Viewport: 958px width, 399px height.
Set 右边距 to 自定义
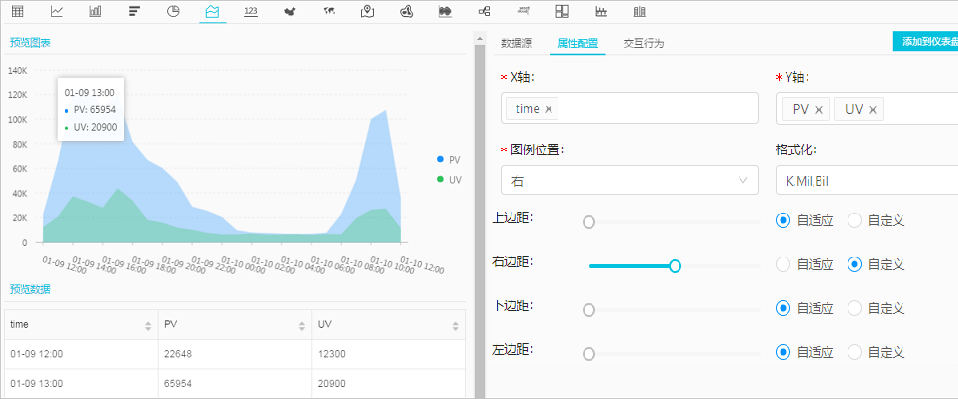coord(855,265)
